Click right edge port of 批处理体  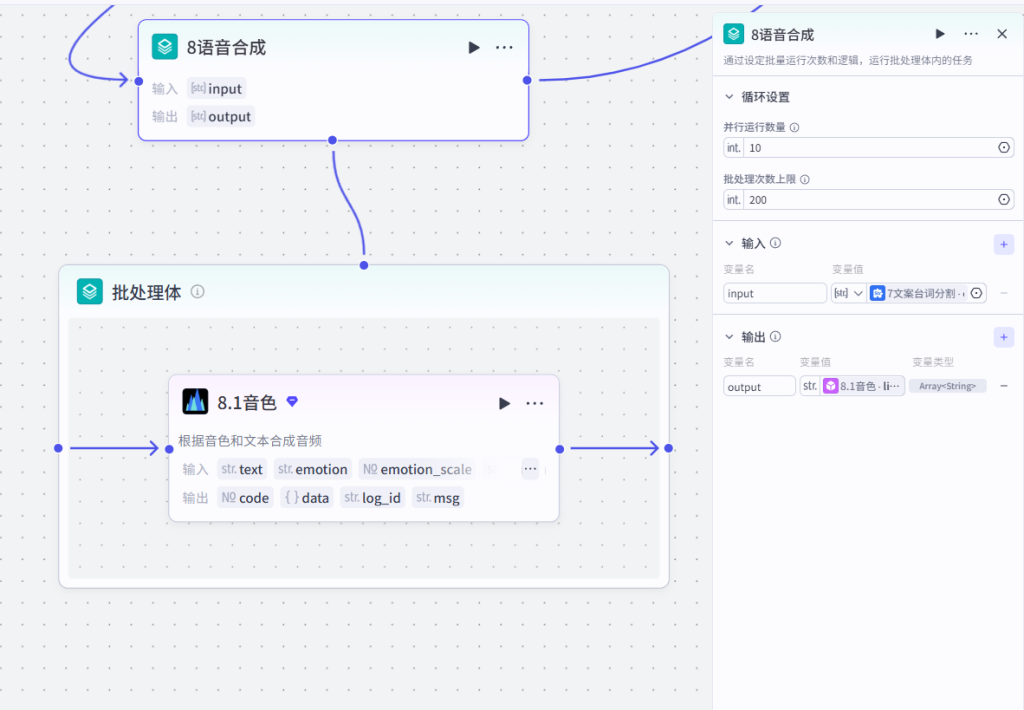[668, 448]
